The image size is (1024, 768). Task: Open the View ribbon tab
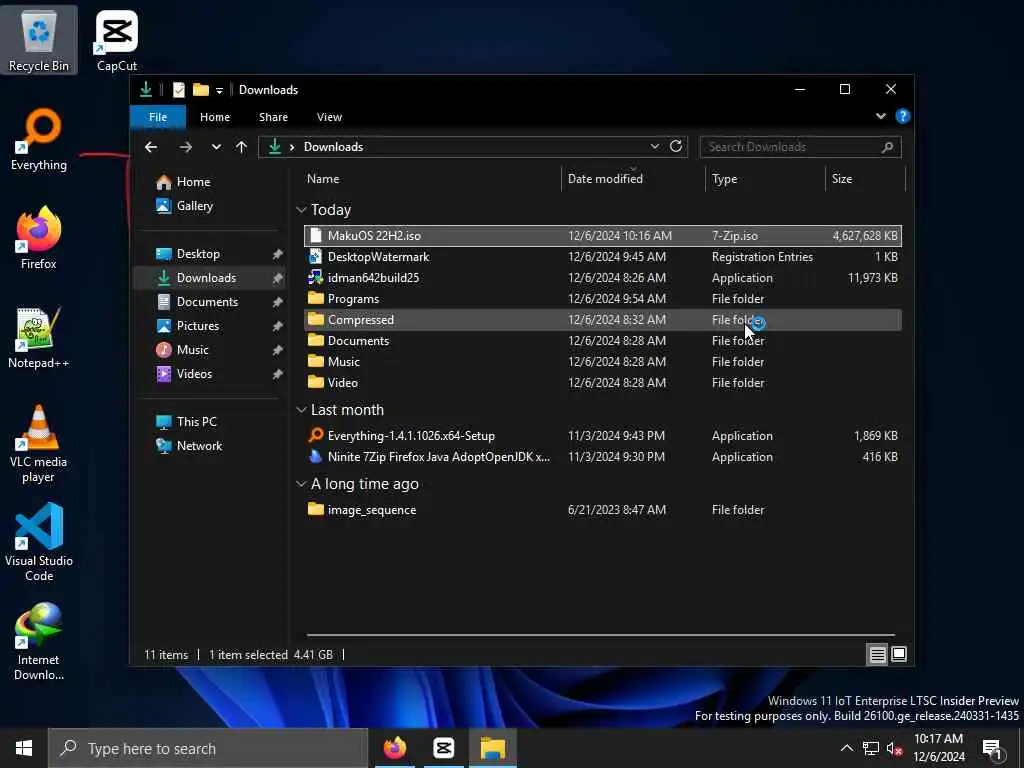329,117
